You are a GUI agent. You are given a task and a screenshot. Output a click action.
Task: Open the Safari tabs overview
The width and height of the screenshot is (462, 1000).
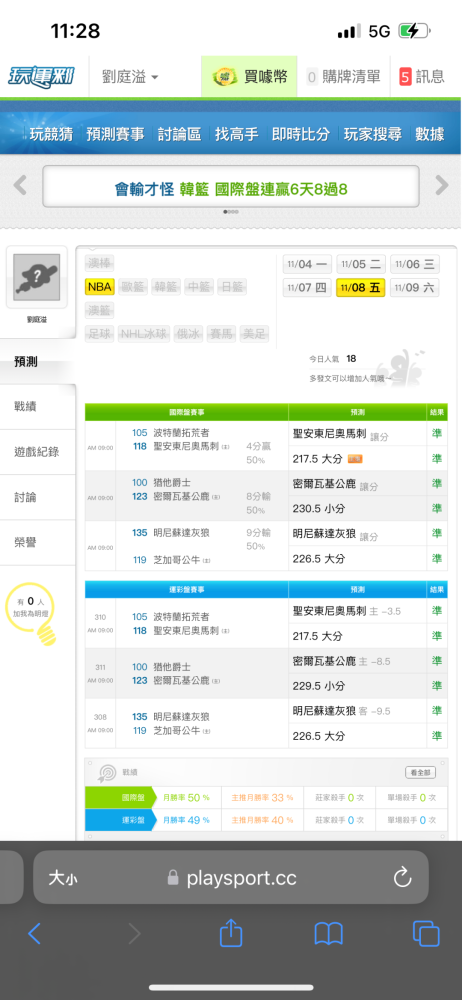tap(426, 934)
